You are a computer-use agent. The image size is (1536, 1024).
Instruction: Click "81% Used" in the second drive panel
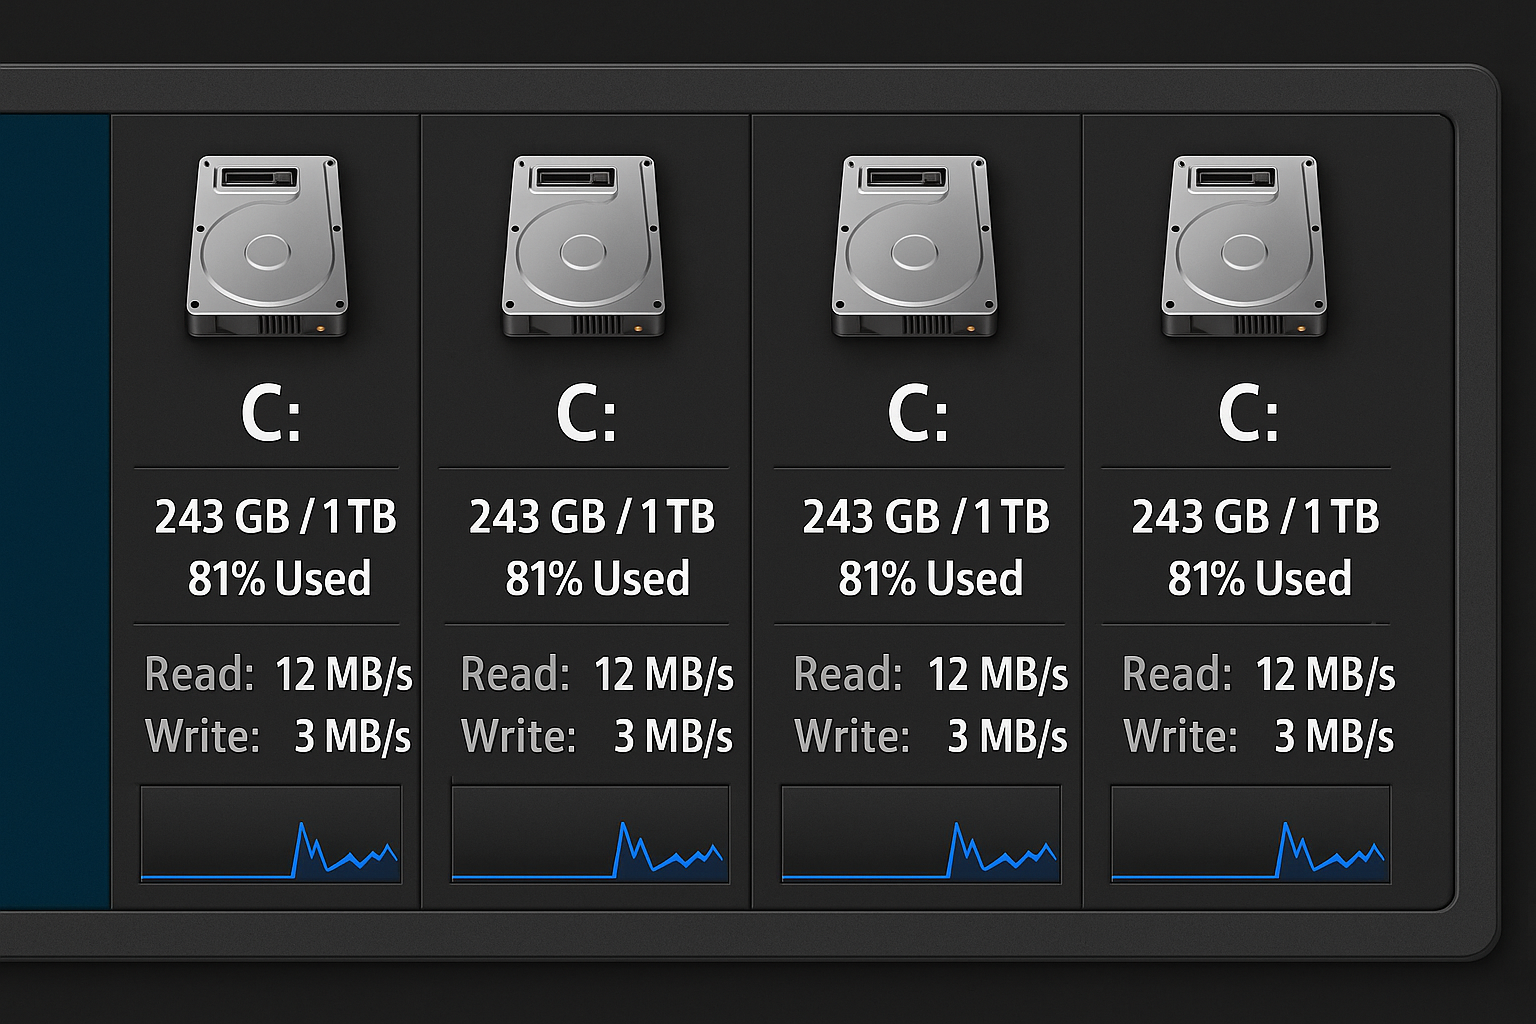597,579
